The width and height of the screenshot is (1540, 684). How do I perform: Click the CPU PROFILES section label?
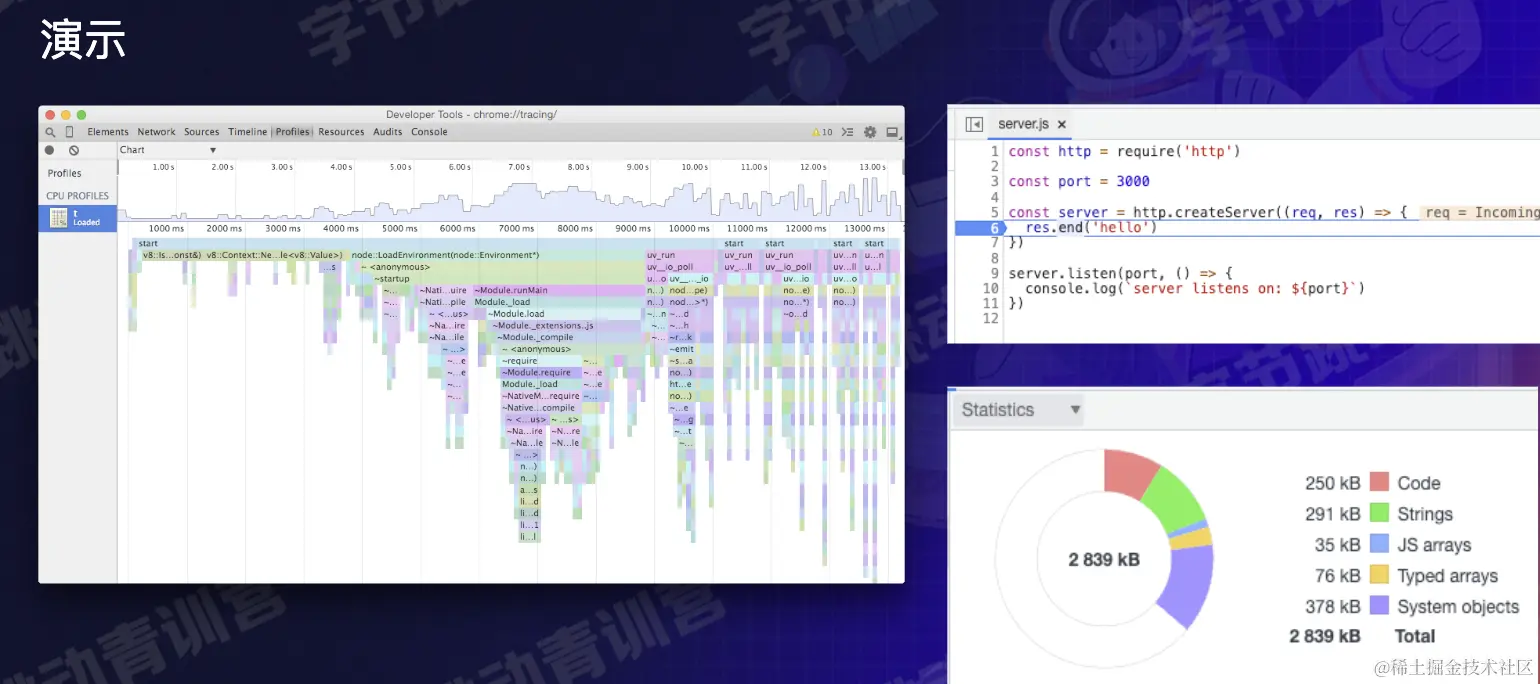point(77,196)
